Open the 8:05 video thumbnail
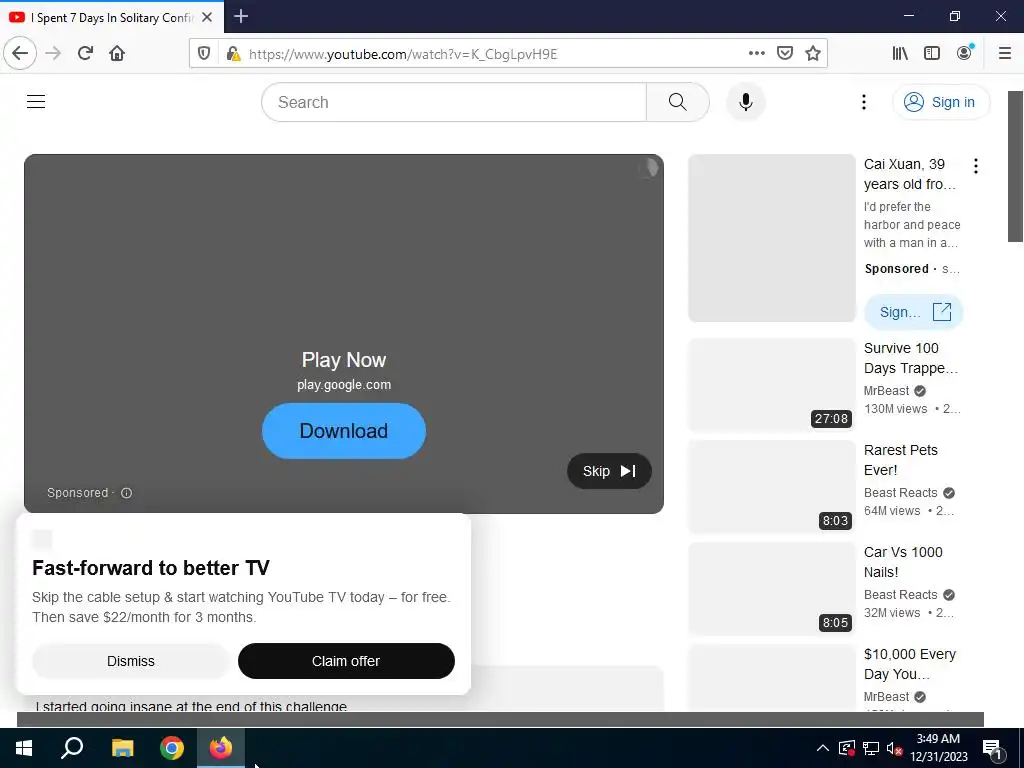Image resolution: width=1024 pixels, height=768 pixels. [x=771, y=589]
